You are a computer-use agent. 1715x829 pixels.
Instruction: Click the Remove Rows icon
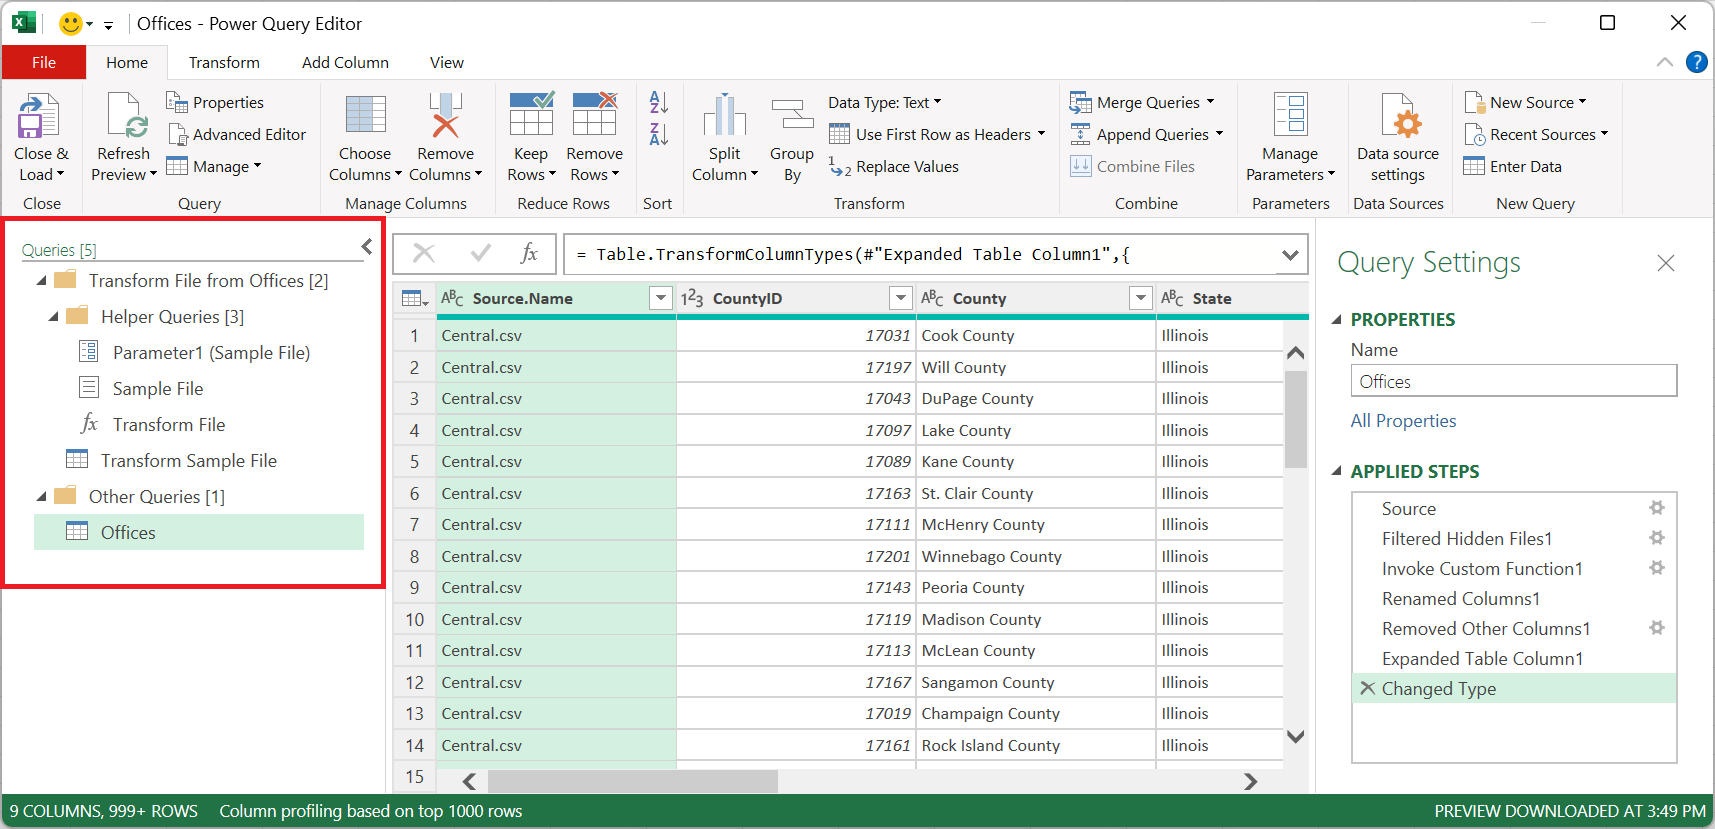click(595, 114)
